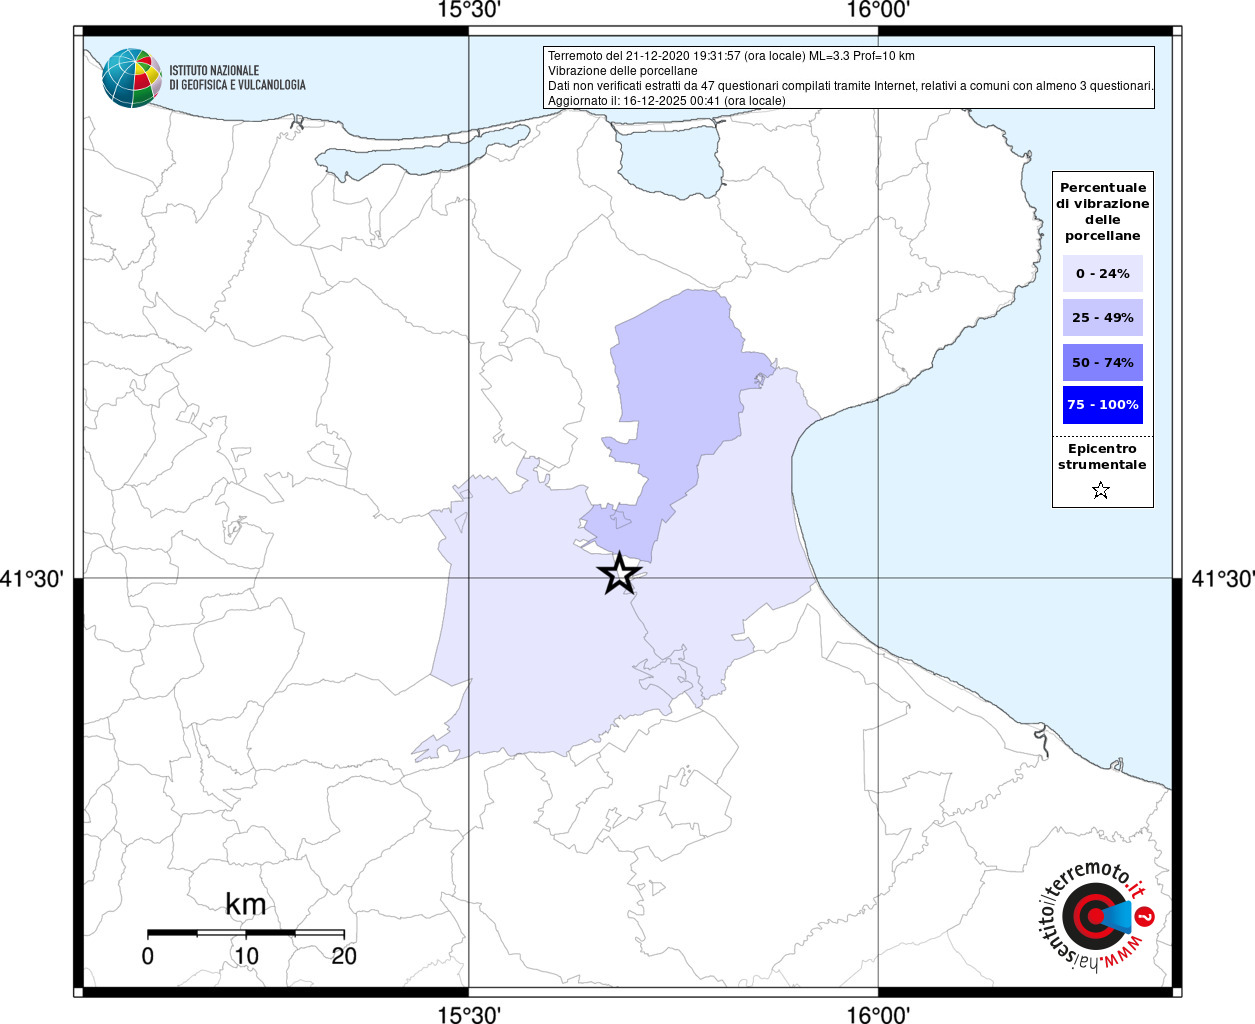Click the bottom 15°30' longitude label
The height and width of the screenshot is (1024, 1255).
[469, 1014]
